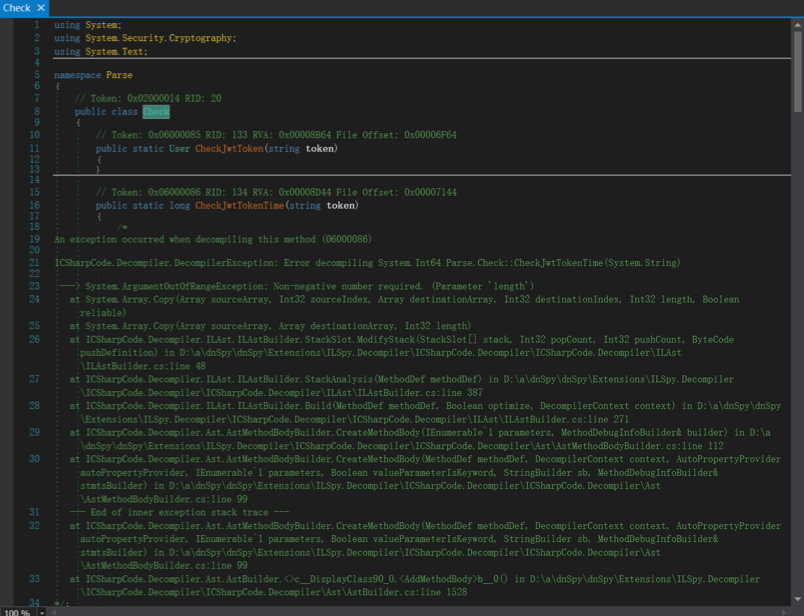804x616 pixels.
Task: Click the long return type keyword
Action: coord(179,206)
